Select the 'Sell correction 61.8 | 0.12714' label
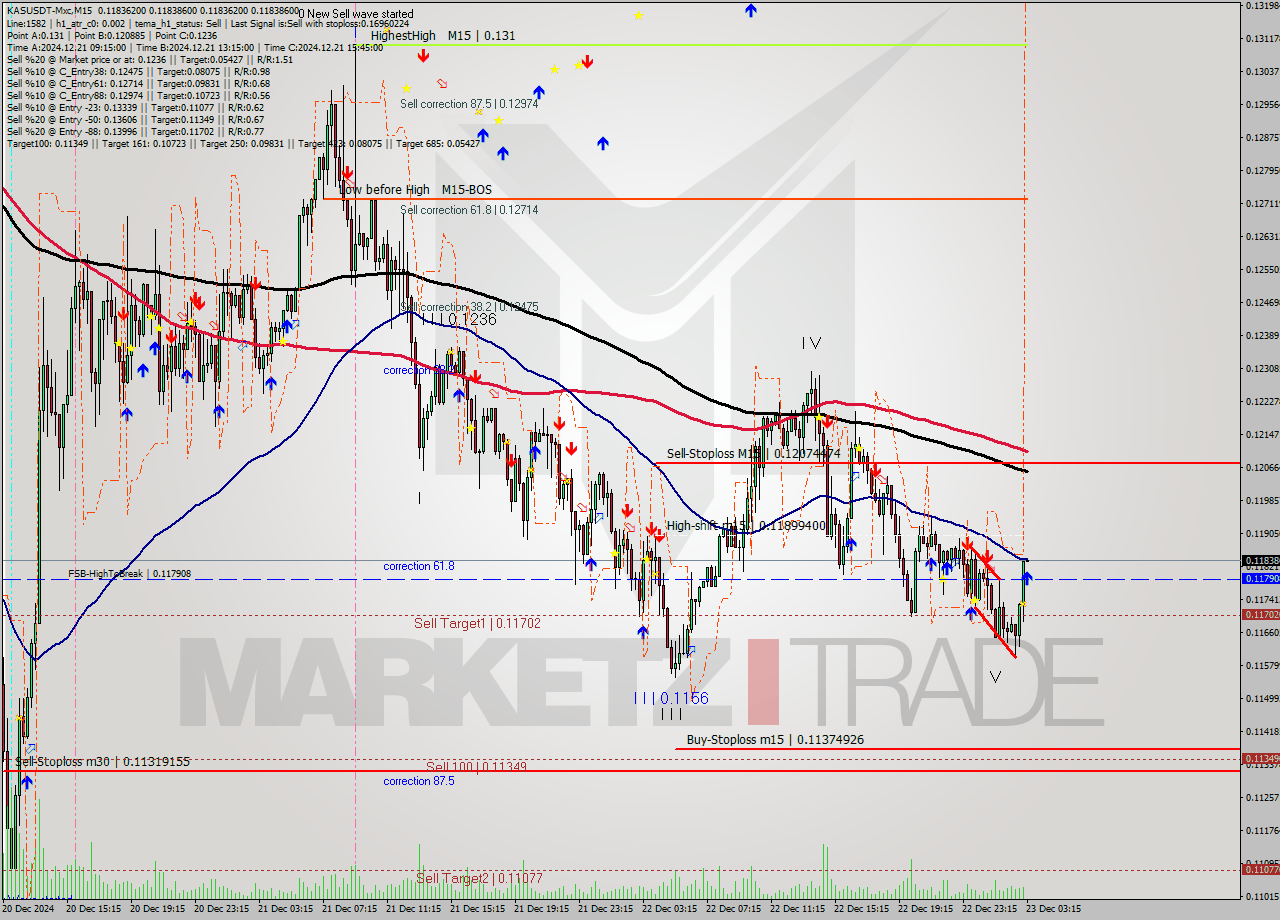The width and height of the screenshot is (1280, 920). 469,210
